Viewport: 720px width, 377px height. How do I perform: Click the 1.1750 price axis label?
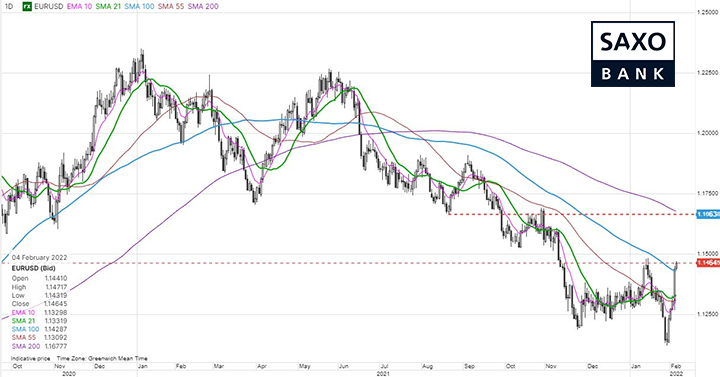click(708, 193)
